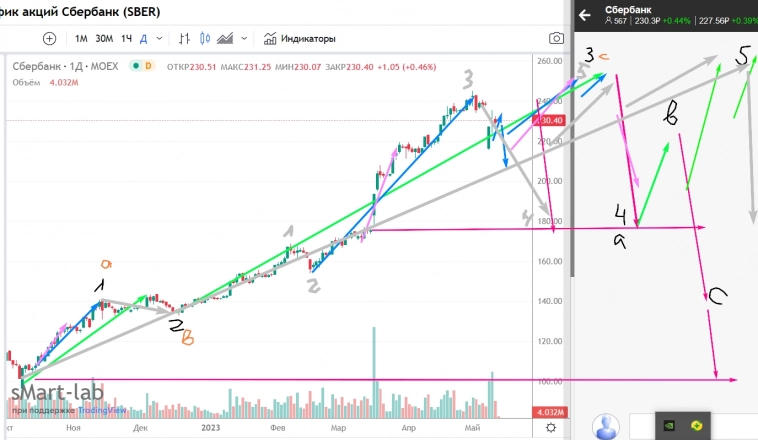Image resolution: width=758 pixels, height=440 pixels.
Task: Select the 1М timeframe
Action: click(x=81, y=39)
